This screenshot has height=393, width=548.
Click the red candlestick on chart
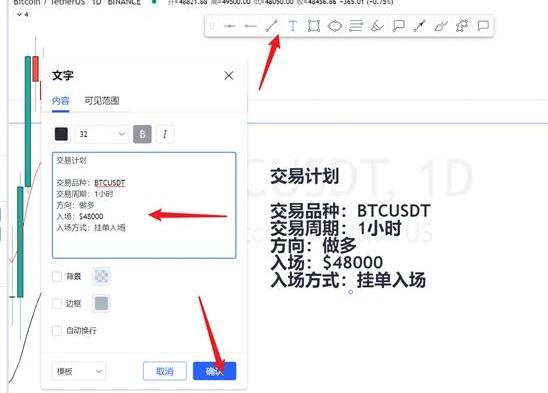[35, 69]
